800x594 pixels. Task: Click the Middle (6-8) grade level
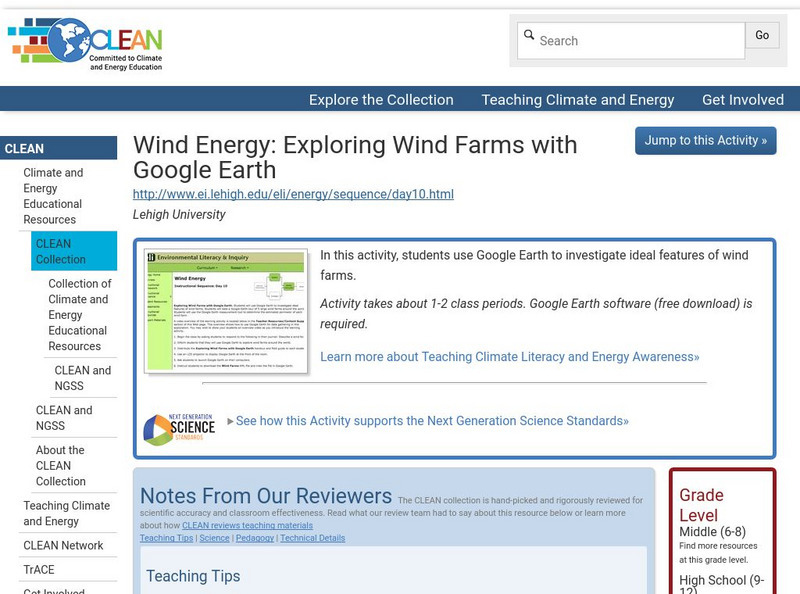click(712, 532)
